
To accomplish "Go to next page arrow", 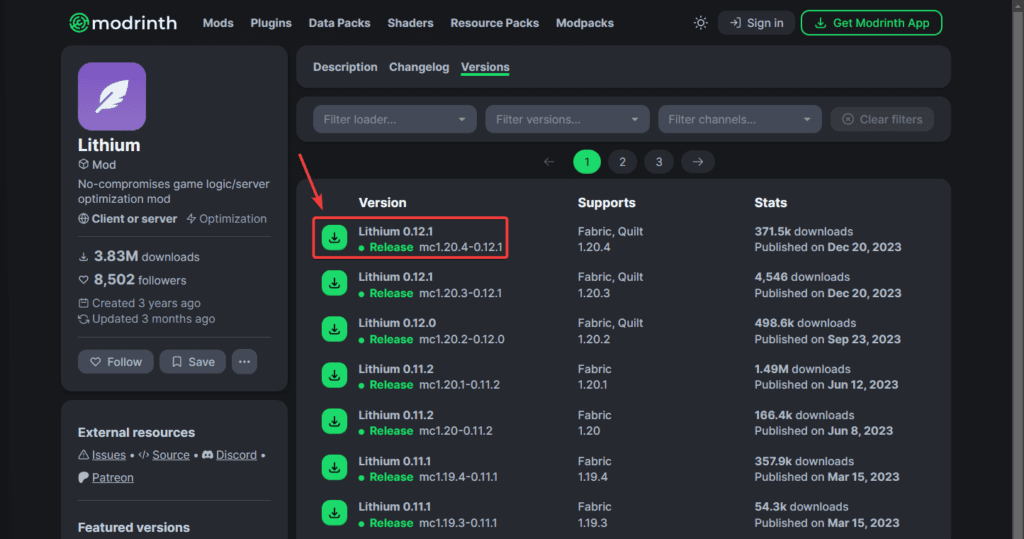I will (x=698, y=162).
